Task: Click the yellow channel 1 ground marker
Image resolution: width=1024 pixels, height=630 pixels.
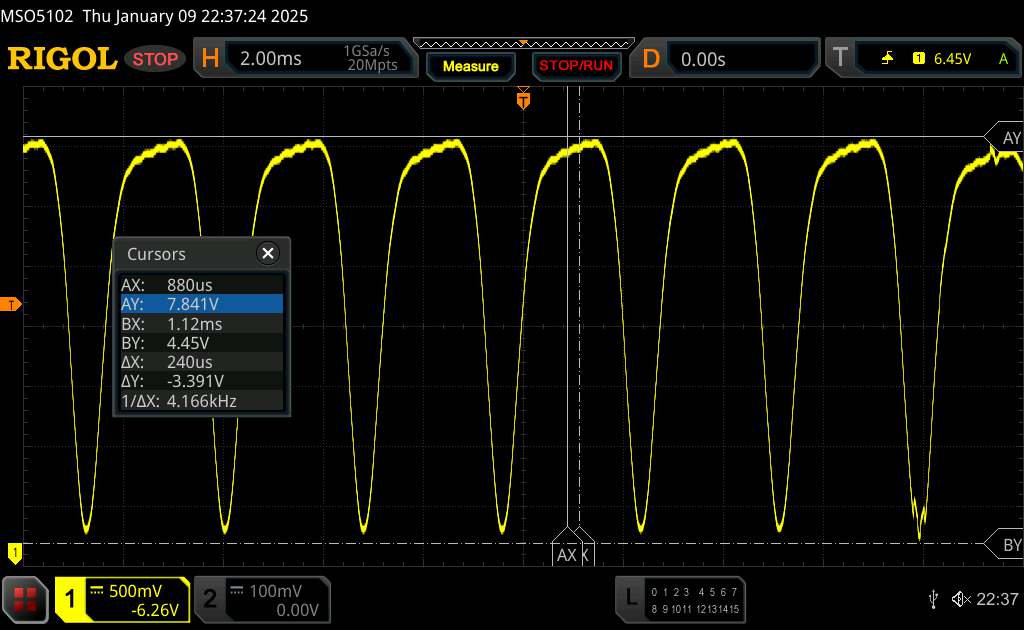Action: click(x=14, y=551)
